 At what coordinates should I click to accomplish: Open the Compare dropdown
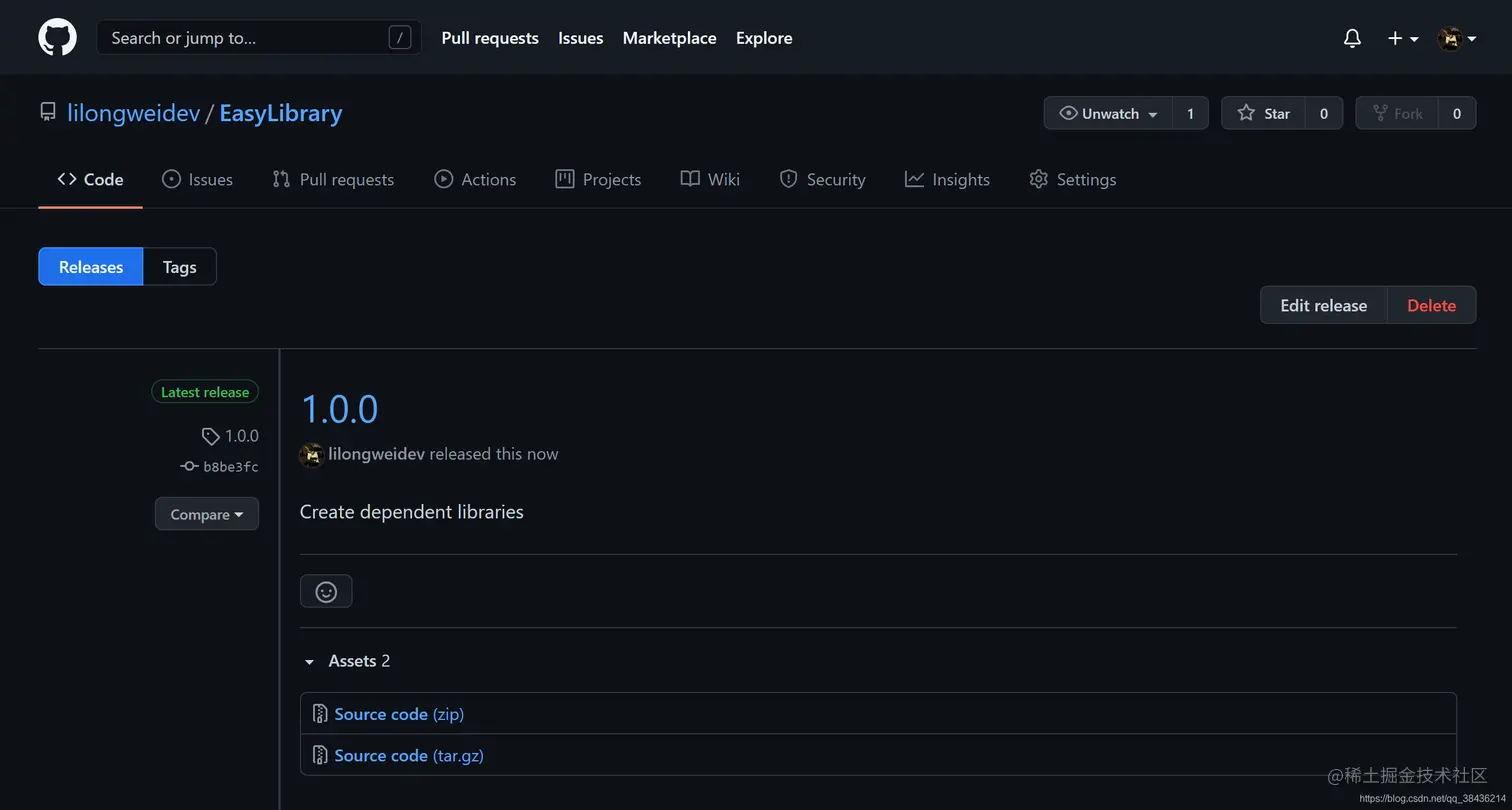click(207, 514)
